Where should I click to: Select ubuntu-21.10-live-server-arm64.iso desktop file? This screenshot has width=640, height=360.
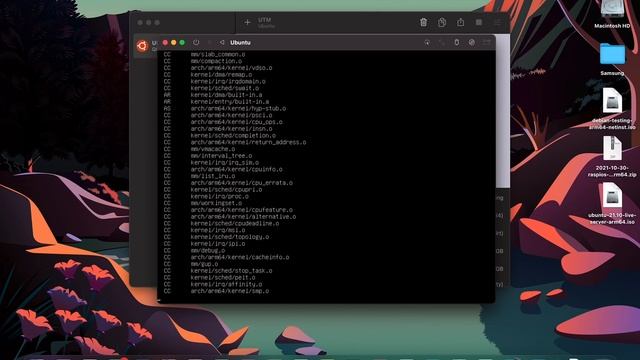pos(612,203)
